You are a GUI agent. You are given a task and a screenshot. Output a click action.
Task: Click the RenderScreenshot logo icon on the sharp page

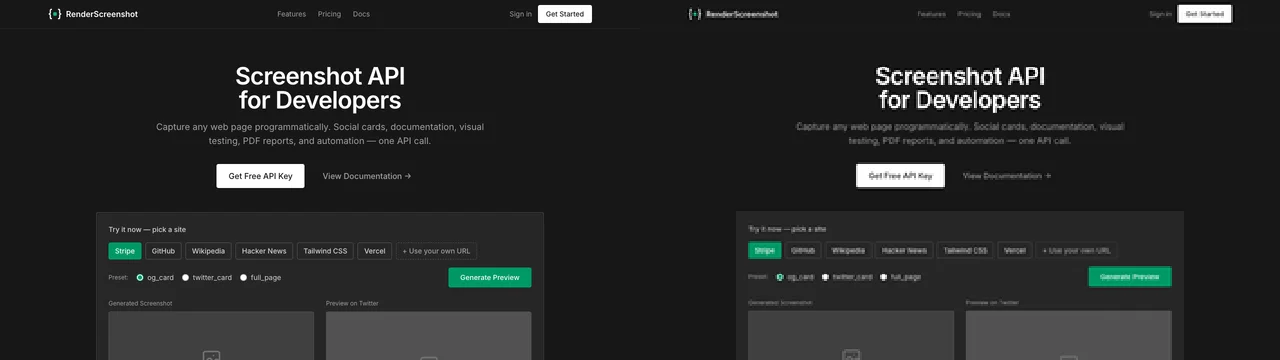[54, 14]
